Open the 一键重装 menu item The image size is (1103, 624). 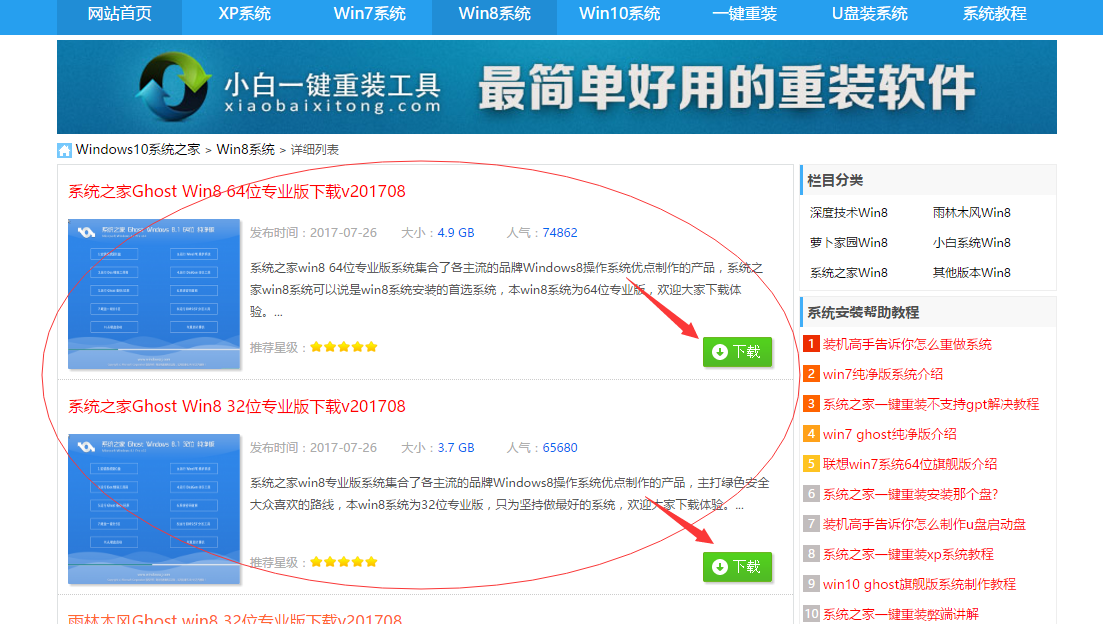tap(744, 14)
